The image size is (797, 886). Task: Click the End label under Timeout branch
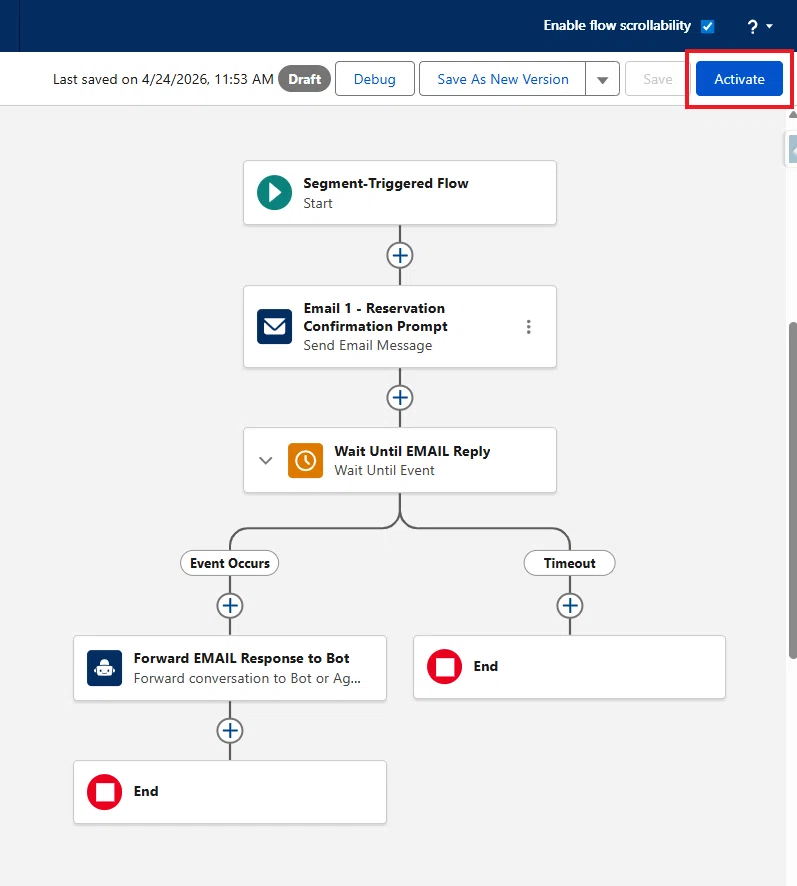click(x=486, y=666)
